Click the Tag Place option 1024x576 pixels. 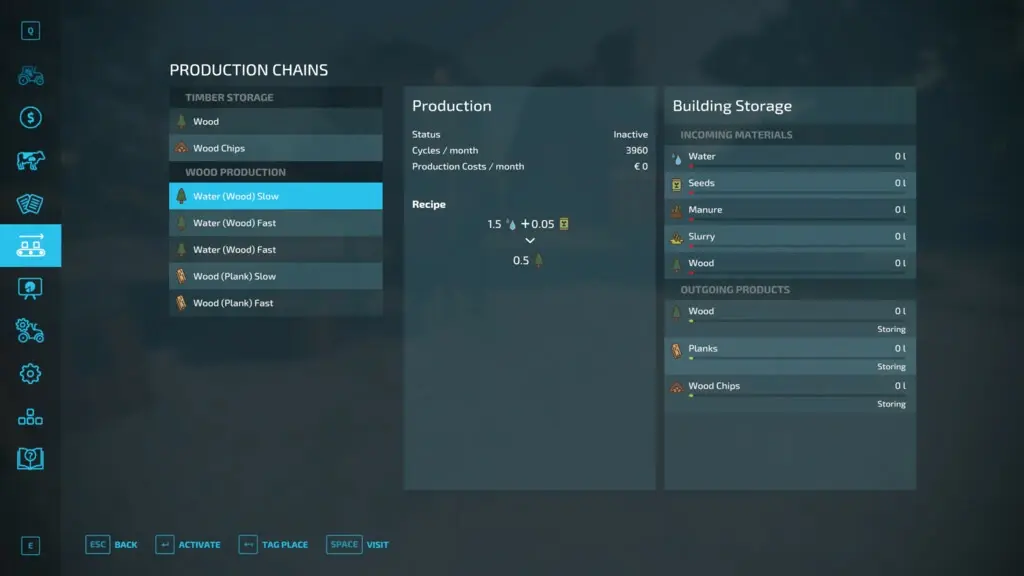point(273,545)
